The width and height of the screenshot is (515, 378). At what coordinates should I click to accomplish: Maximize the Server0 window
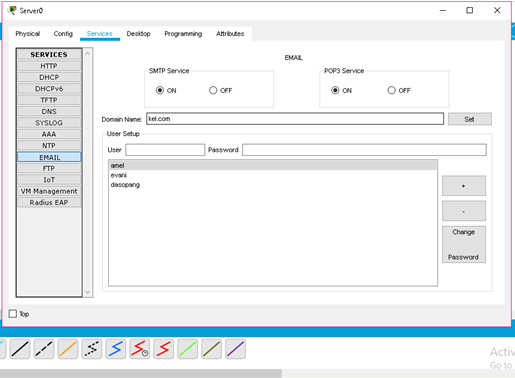coord(470,10)
